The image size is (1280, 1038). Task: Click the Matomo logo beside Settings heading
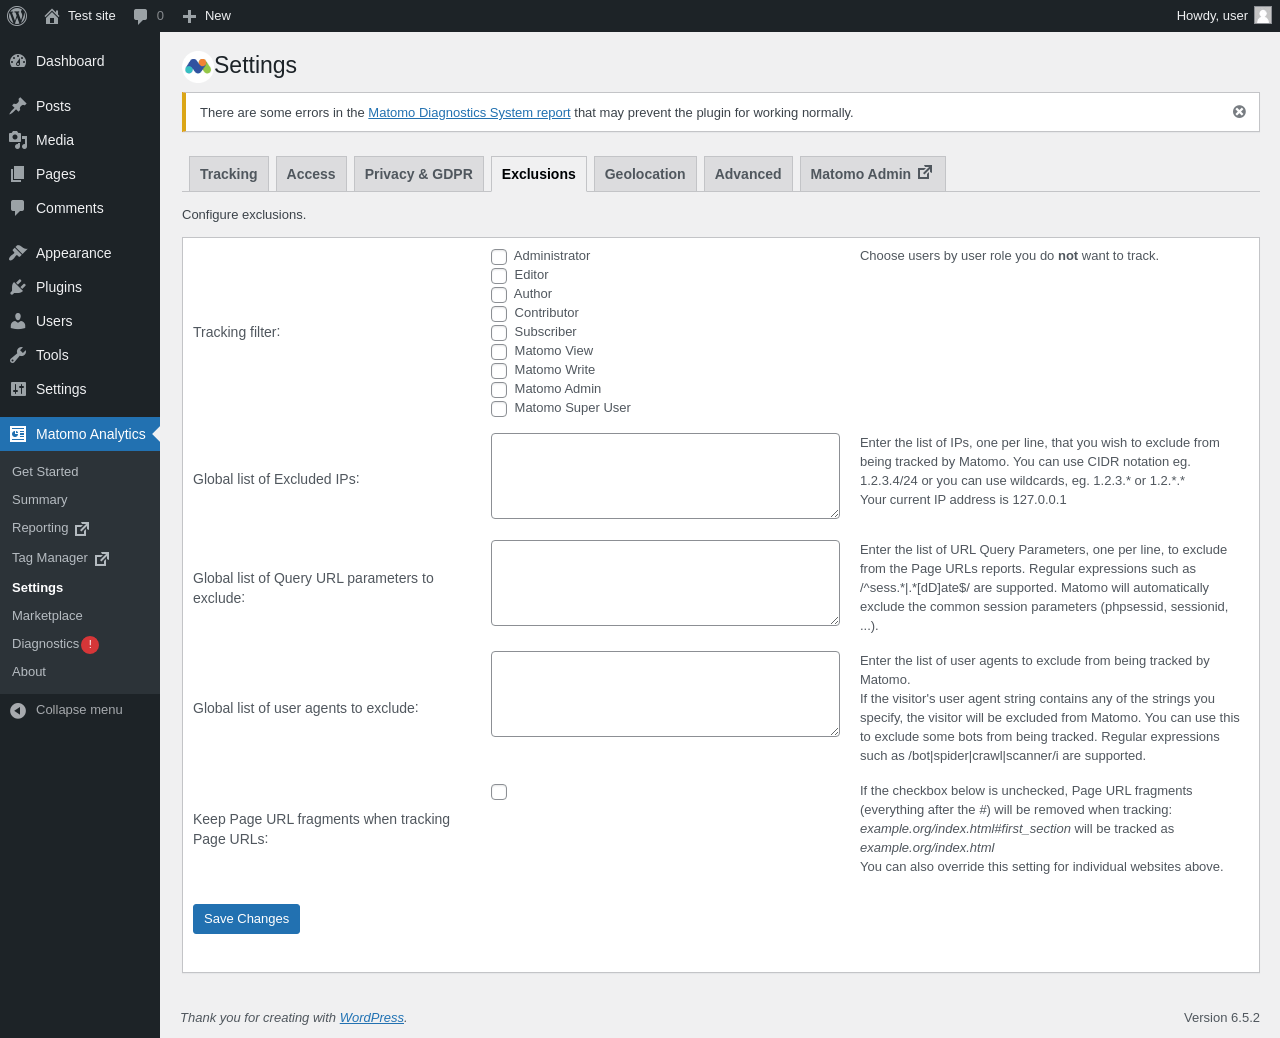coord(198,66)
